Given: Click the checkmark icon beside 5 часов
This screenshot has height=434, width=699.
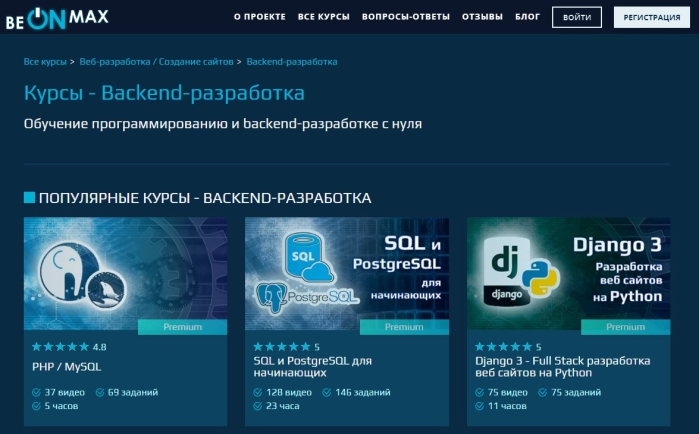Looking at the screenshot, I should click(x=37, y=406).
